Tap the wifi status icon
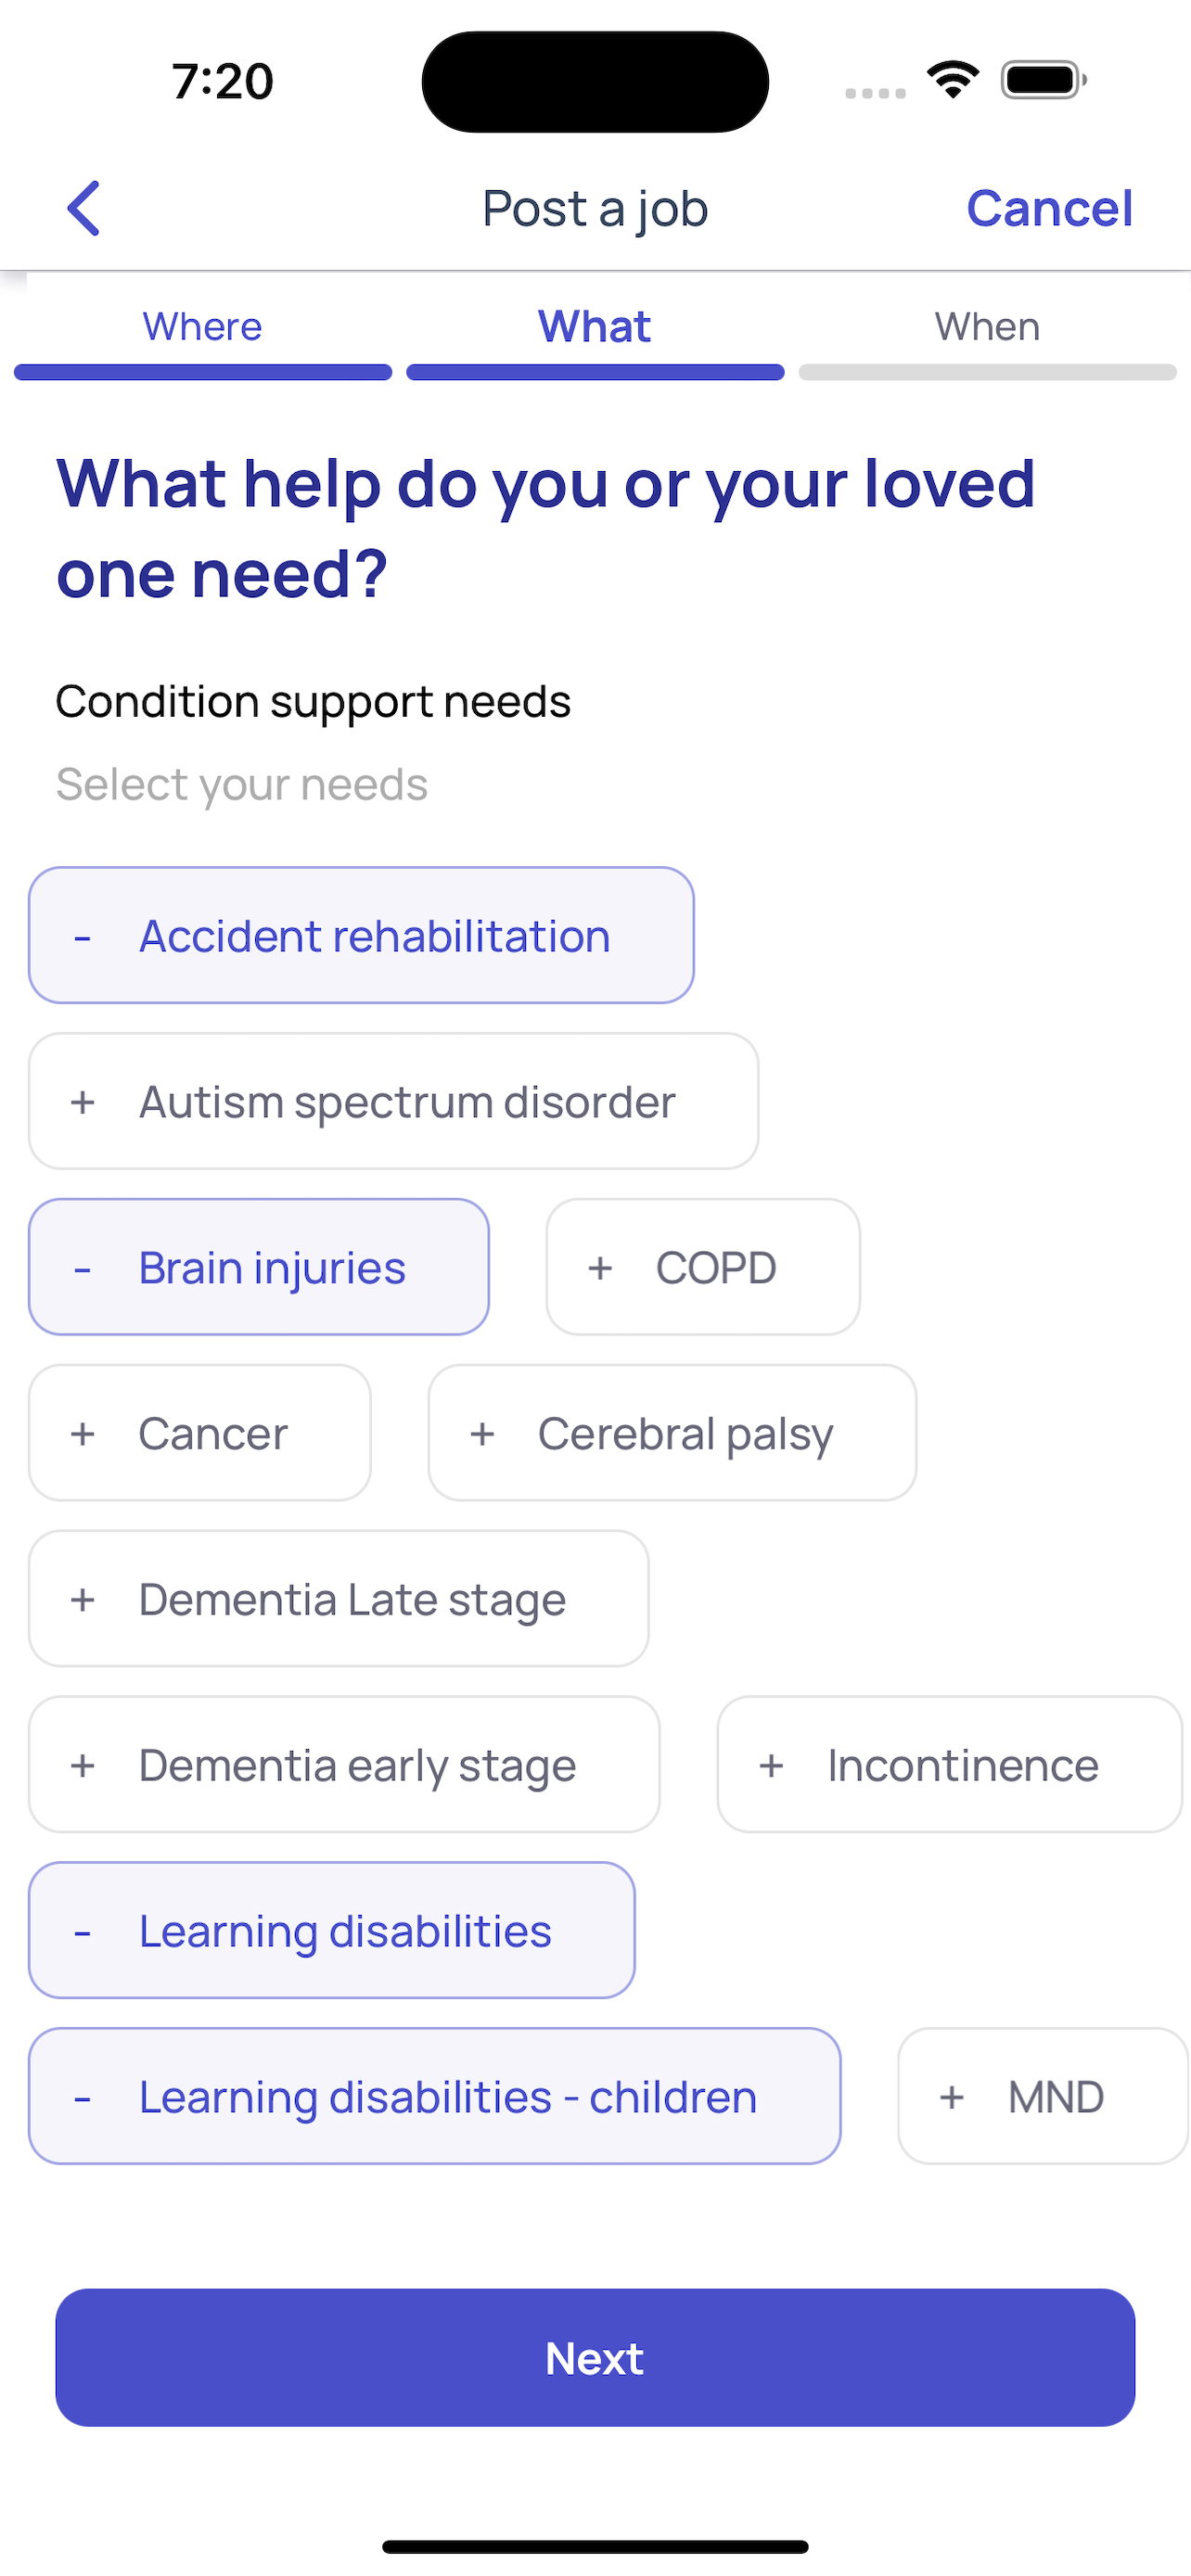Viewport: 1191px width, 2576px height. [x=953, y=80]
